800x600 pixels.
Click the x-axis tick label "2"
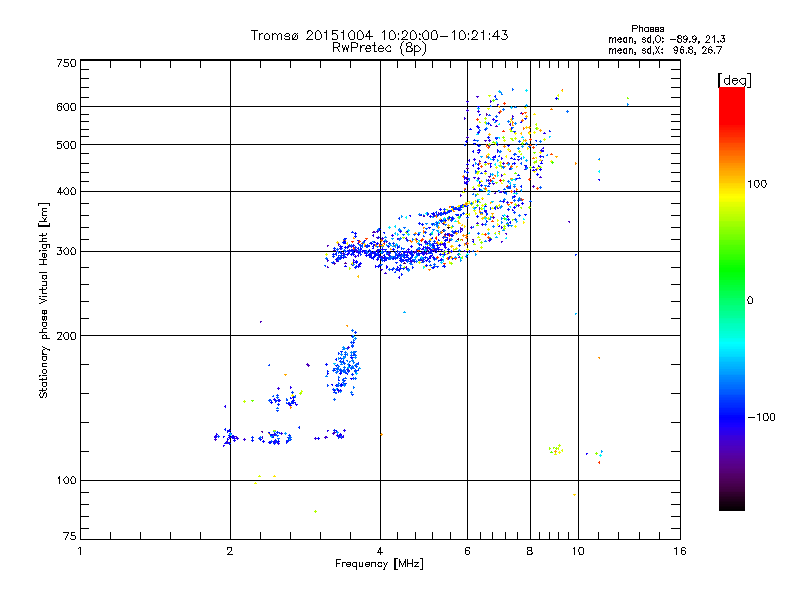(x=230, y=551)
